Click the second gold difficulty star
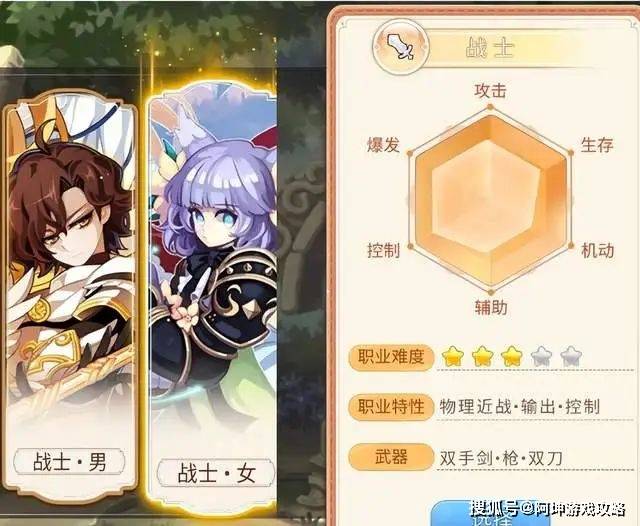 coord(482,356)
